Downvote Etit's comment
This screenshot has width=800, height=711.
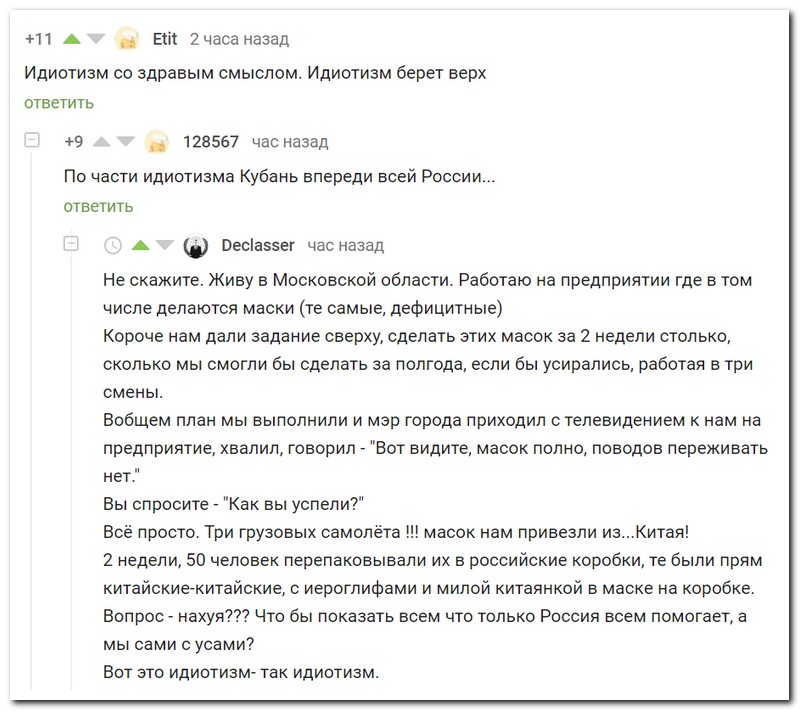pyautogui.click(x=96, y=39)
